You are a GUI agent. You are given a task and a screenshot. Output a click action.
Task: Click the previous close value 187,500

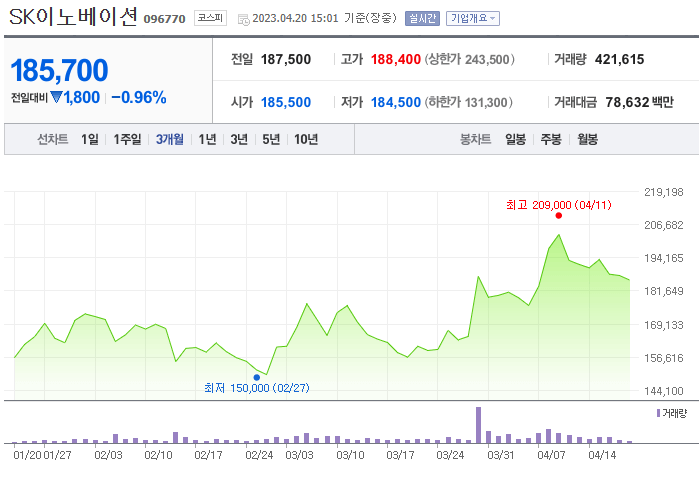click(286, 59)
